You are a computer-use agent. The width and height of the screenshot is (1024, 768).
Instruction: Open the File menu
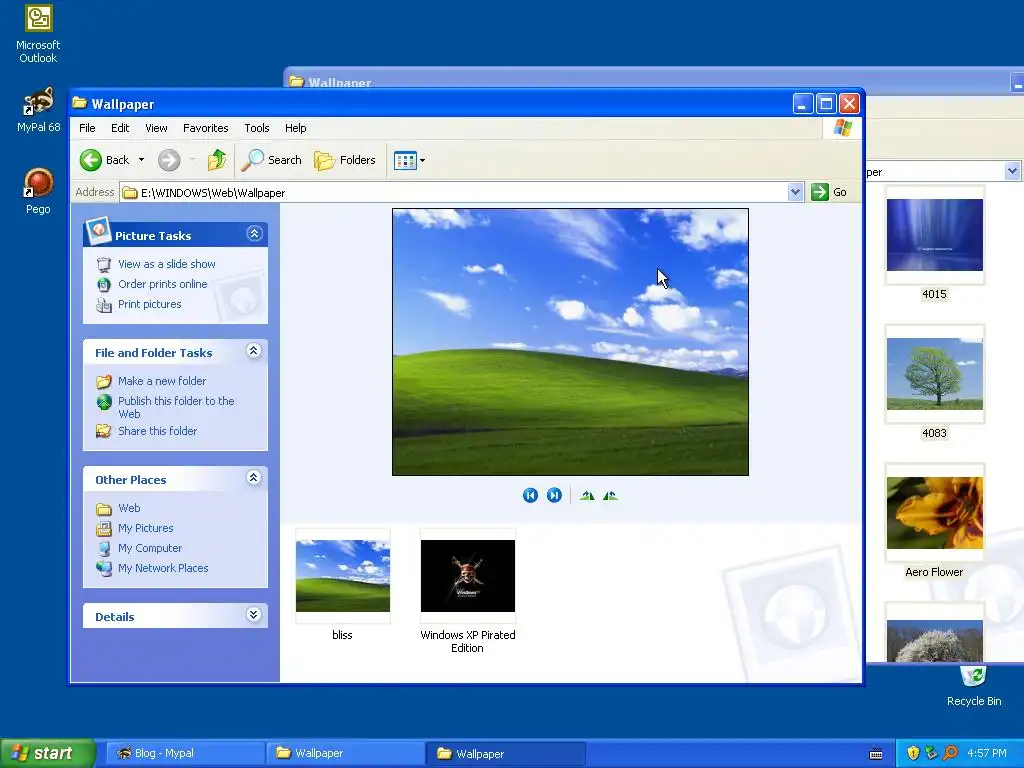pos(87,128)
